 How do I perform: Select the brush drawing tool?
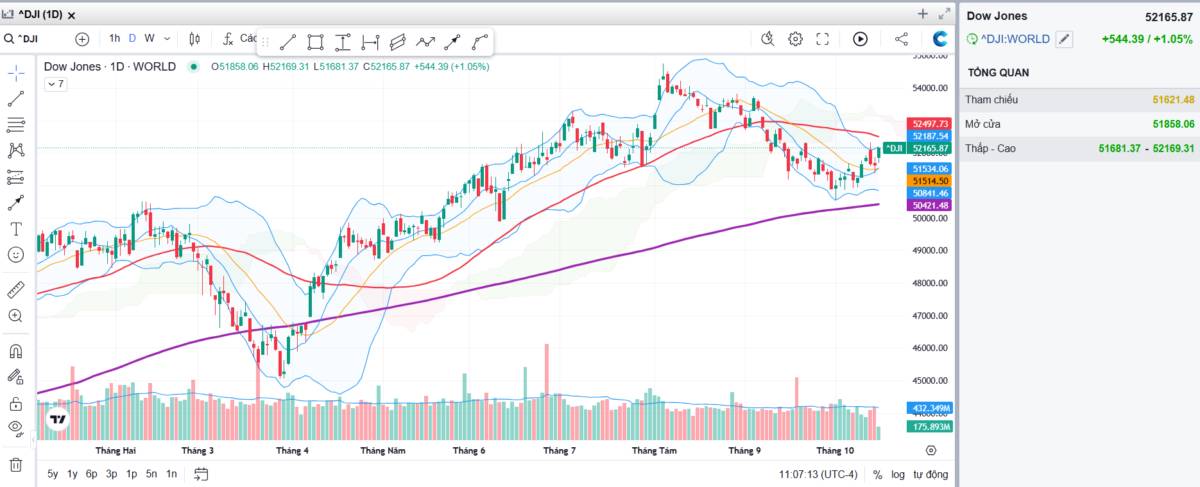(16, 203)
